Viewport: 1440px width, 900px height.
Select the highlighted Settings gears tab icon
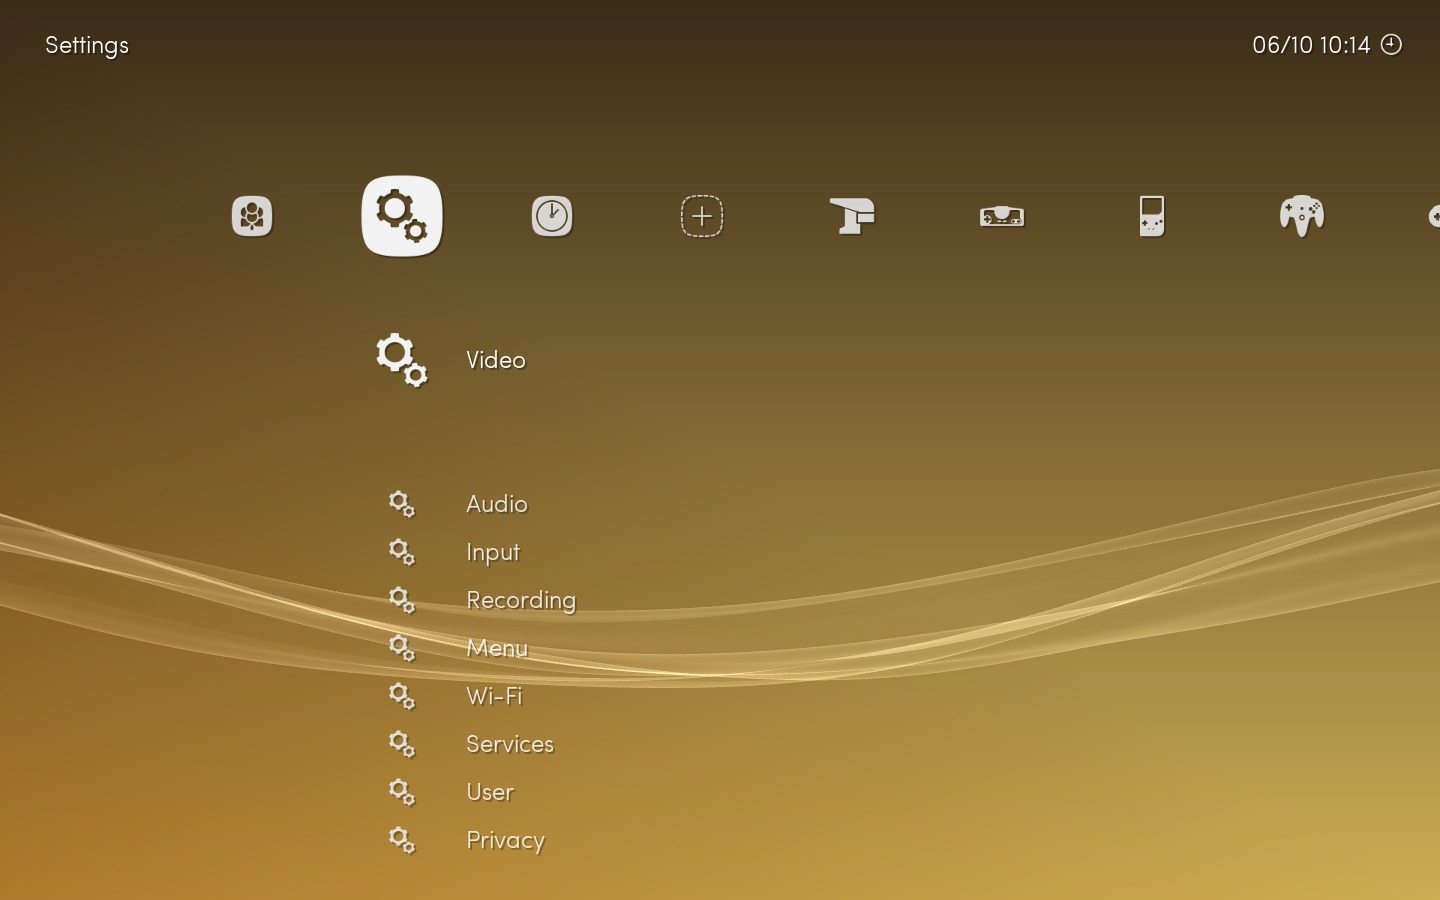[402, 216]
